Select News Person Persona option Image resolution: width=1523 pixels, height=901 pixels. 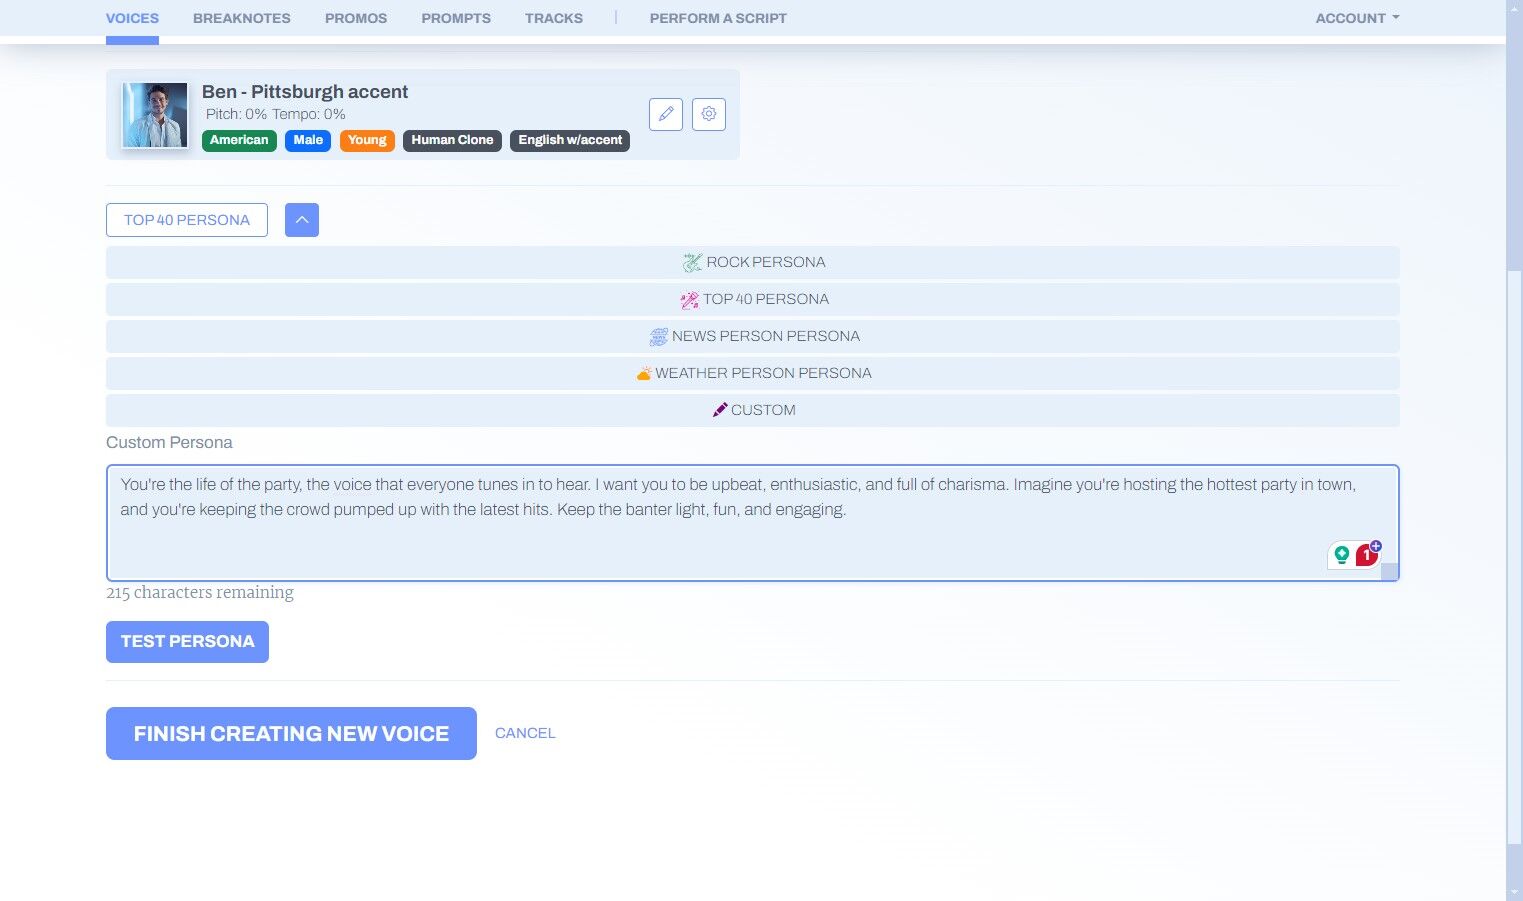tap(753, 336)
